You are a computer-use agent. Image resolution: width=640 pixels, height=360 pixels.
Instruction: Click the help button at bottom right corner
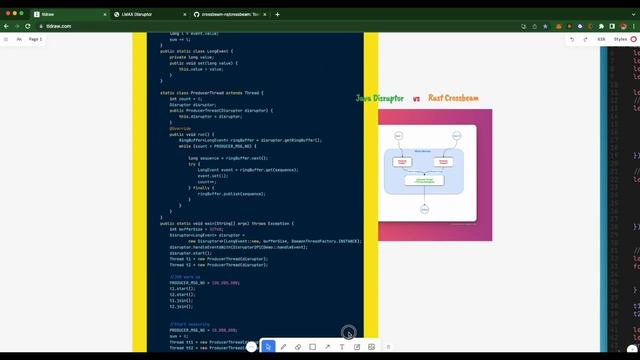[x=632, y=349]
